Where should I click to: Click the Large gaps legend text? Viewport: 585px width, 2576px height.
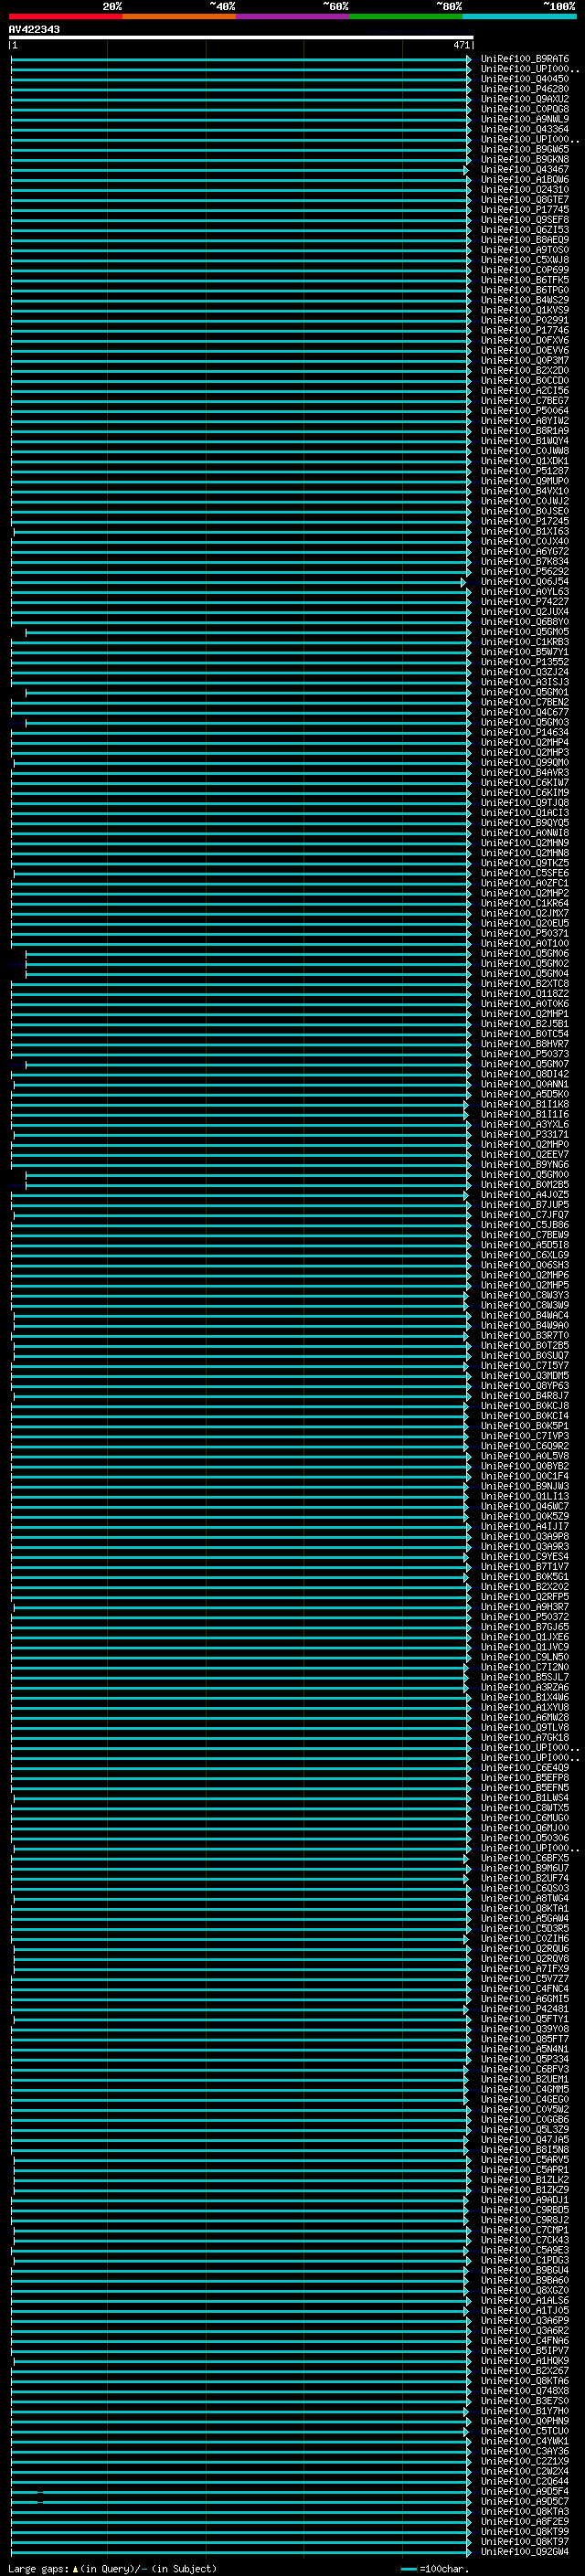[112, 2569]
